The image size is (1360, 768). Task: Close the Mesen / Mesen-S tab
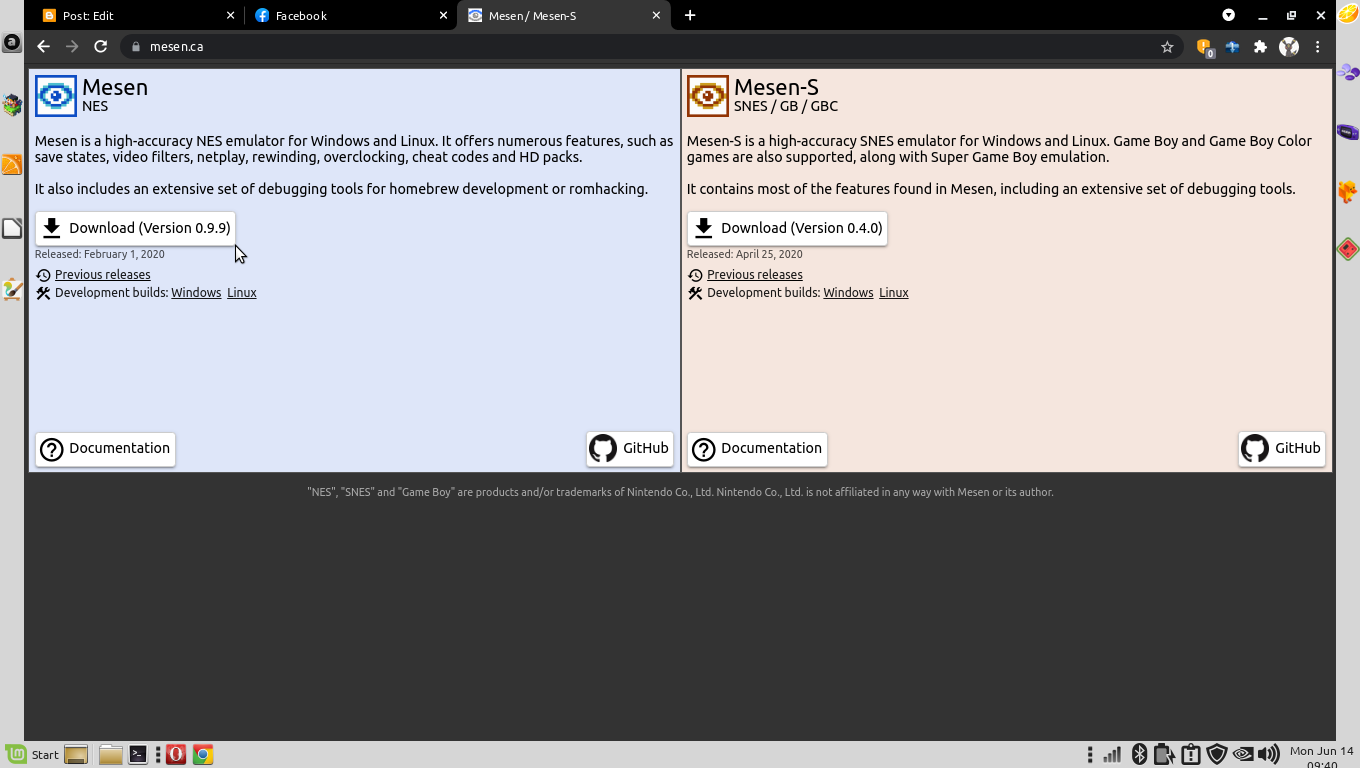656,15
